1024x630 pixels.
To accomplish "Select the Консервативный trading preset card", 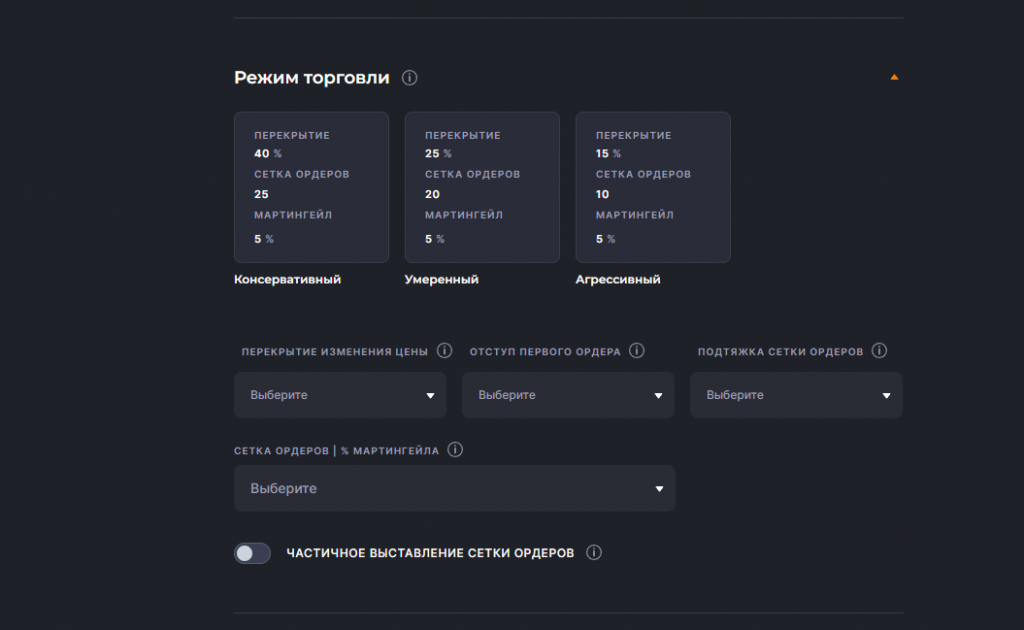I will coord(311,187).
